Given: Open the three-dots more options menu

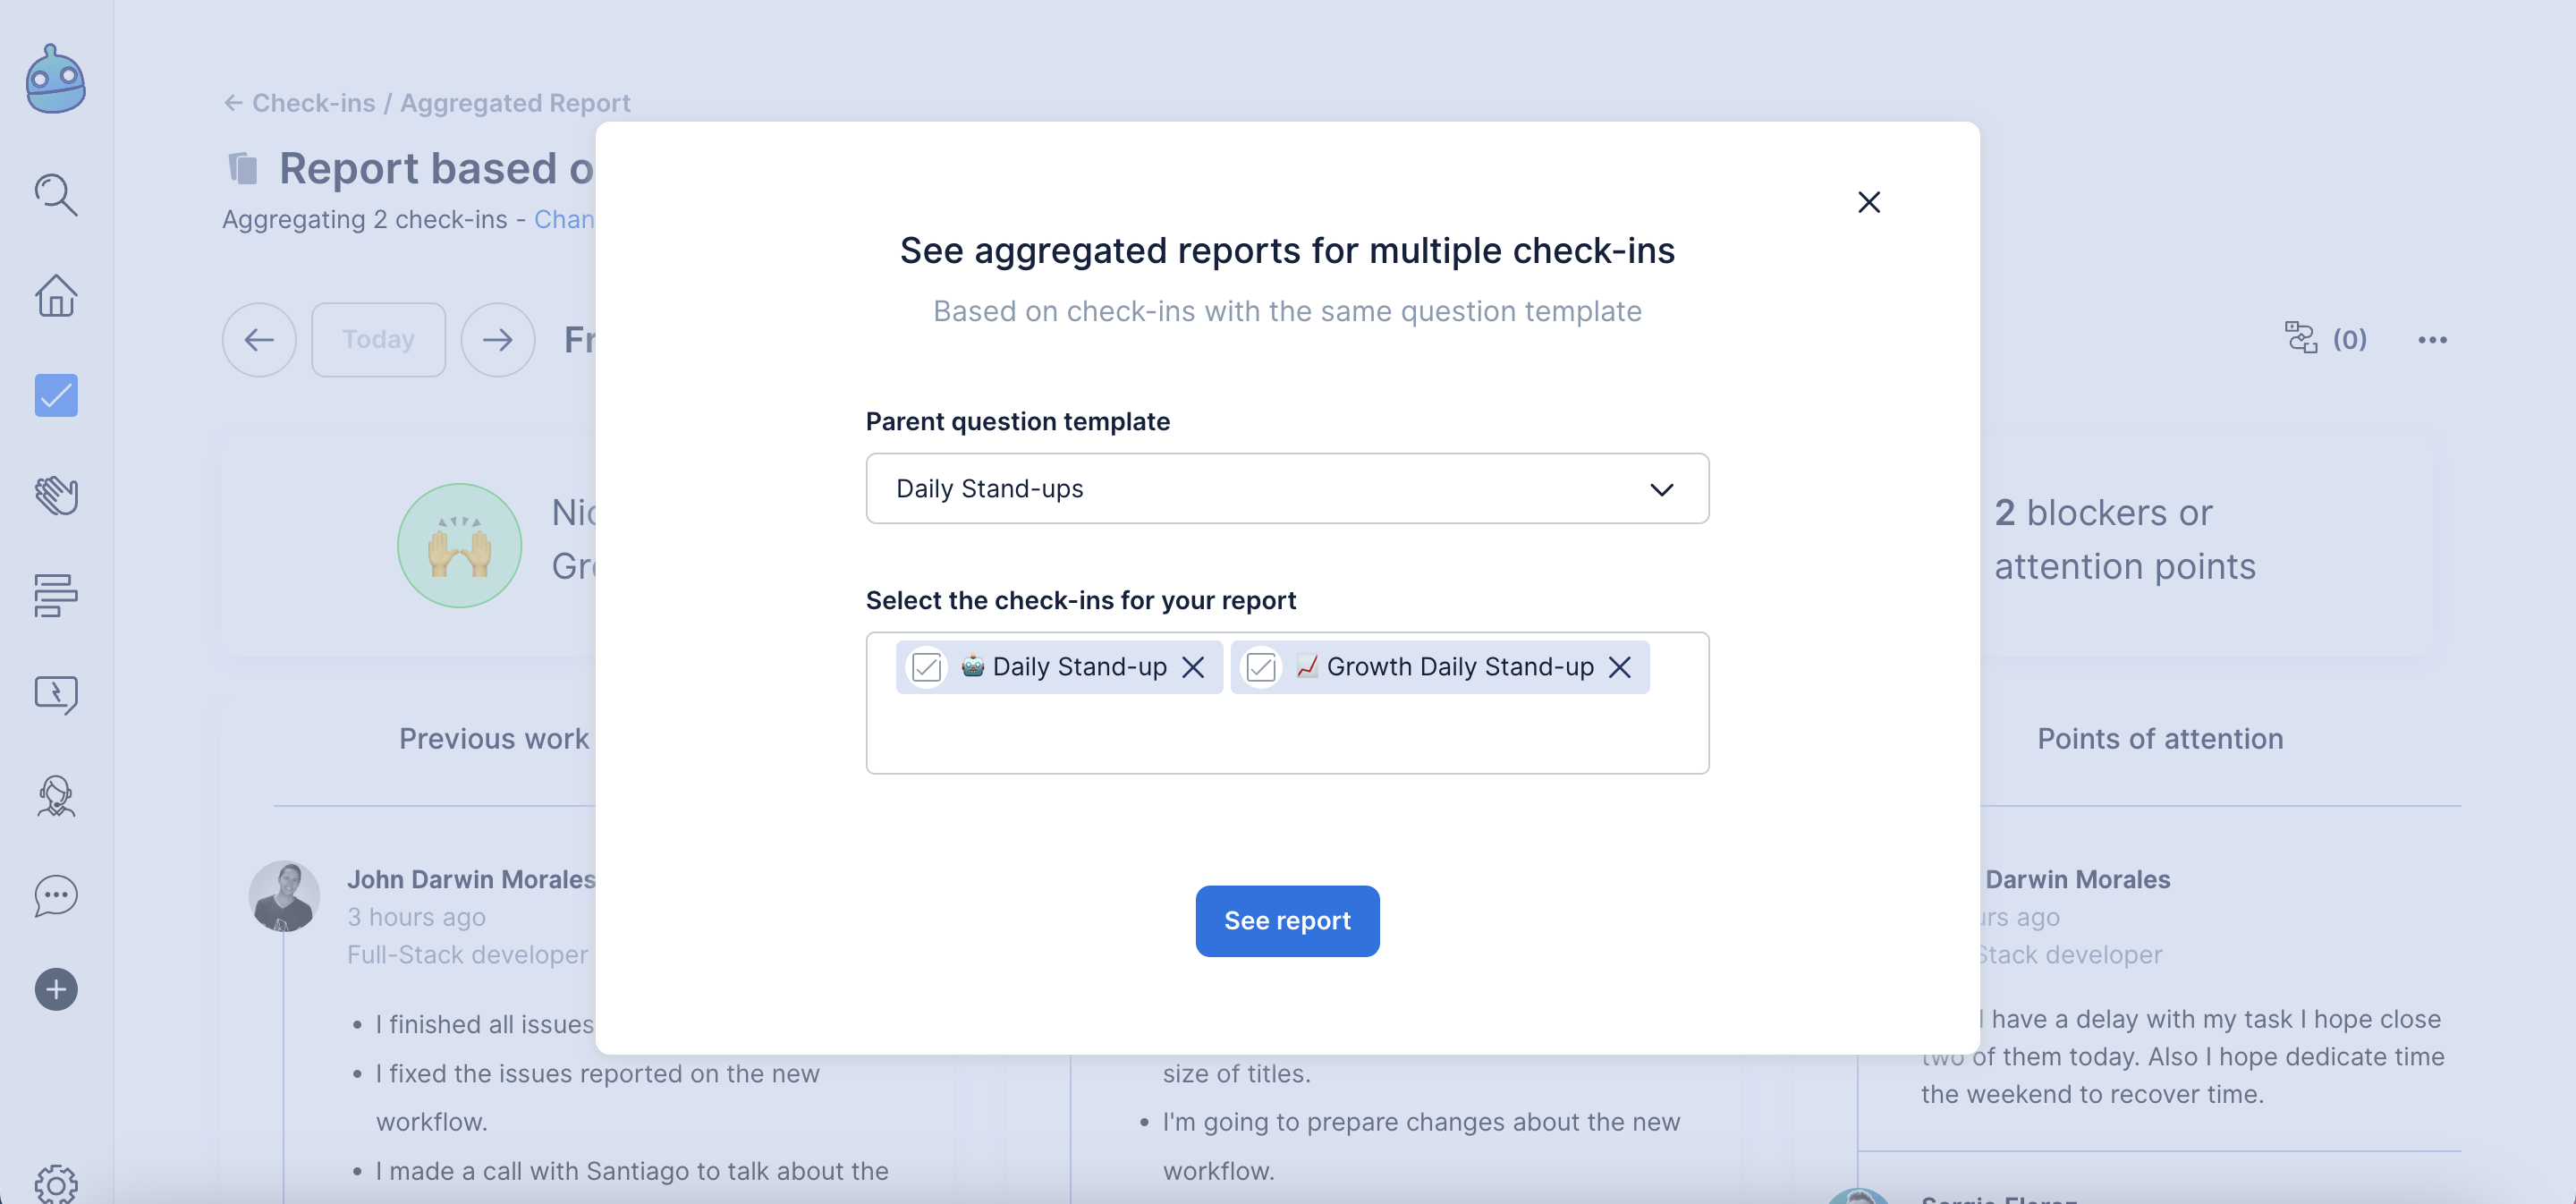Looking at the screenshot, I should (x=2432, y=340).
